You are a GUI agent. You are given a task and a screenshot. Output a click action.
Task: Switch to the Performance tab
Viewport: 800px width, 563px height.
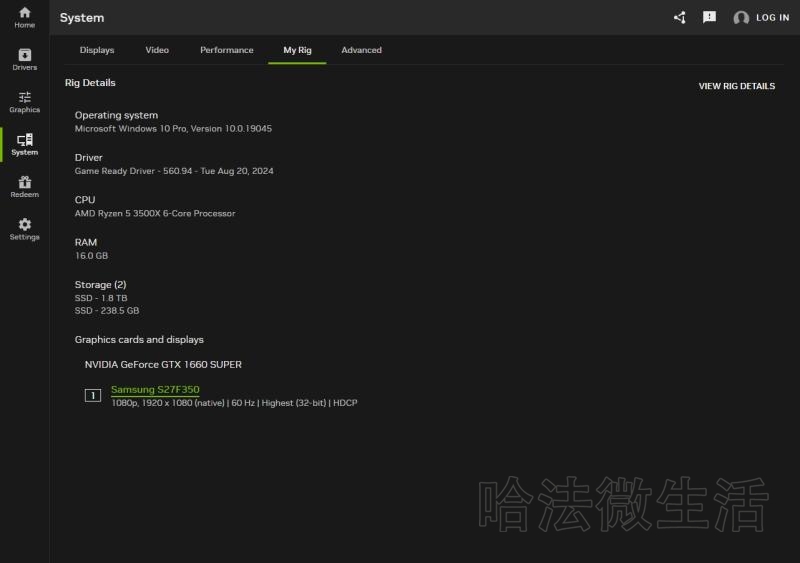point(227,50)
